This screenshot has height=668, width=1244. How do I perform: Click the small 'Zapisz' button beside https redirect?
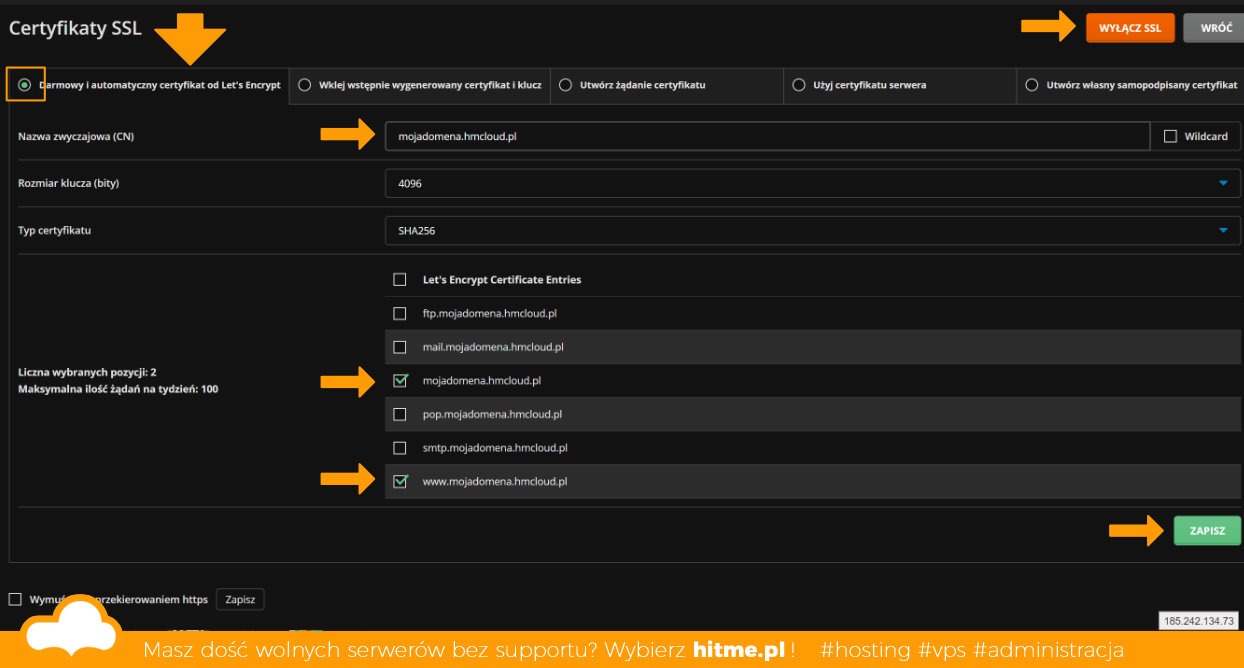pyautogui.click(x=240, y=599)
